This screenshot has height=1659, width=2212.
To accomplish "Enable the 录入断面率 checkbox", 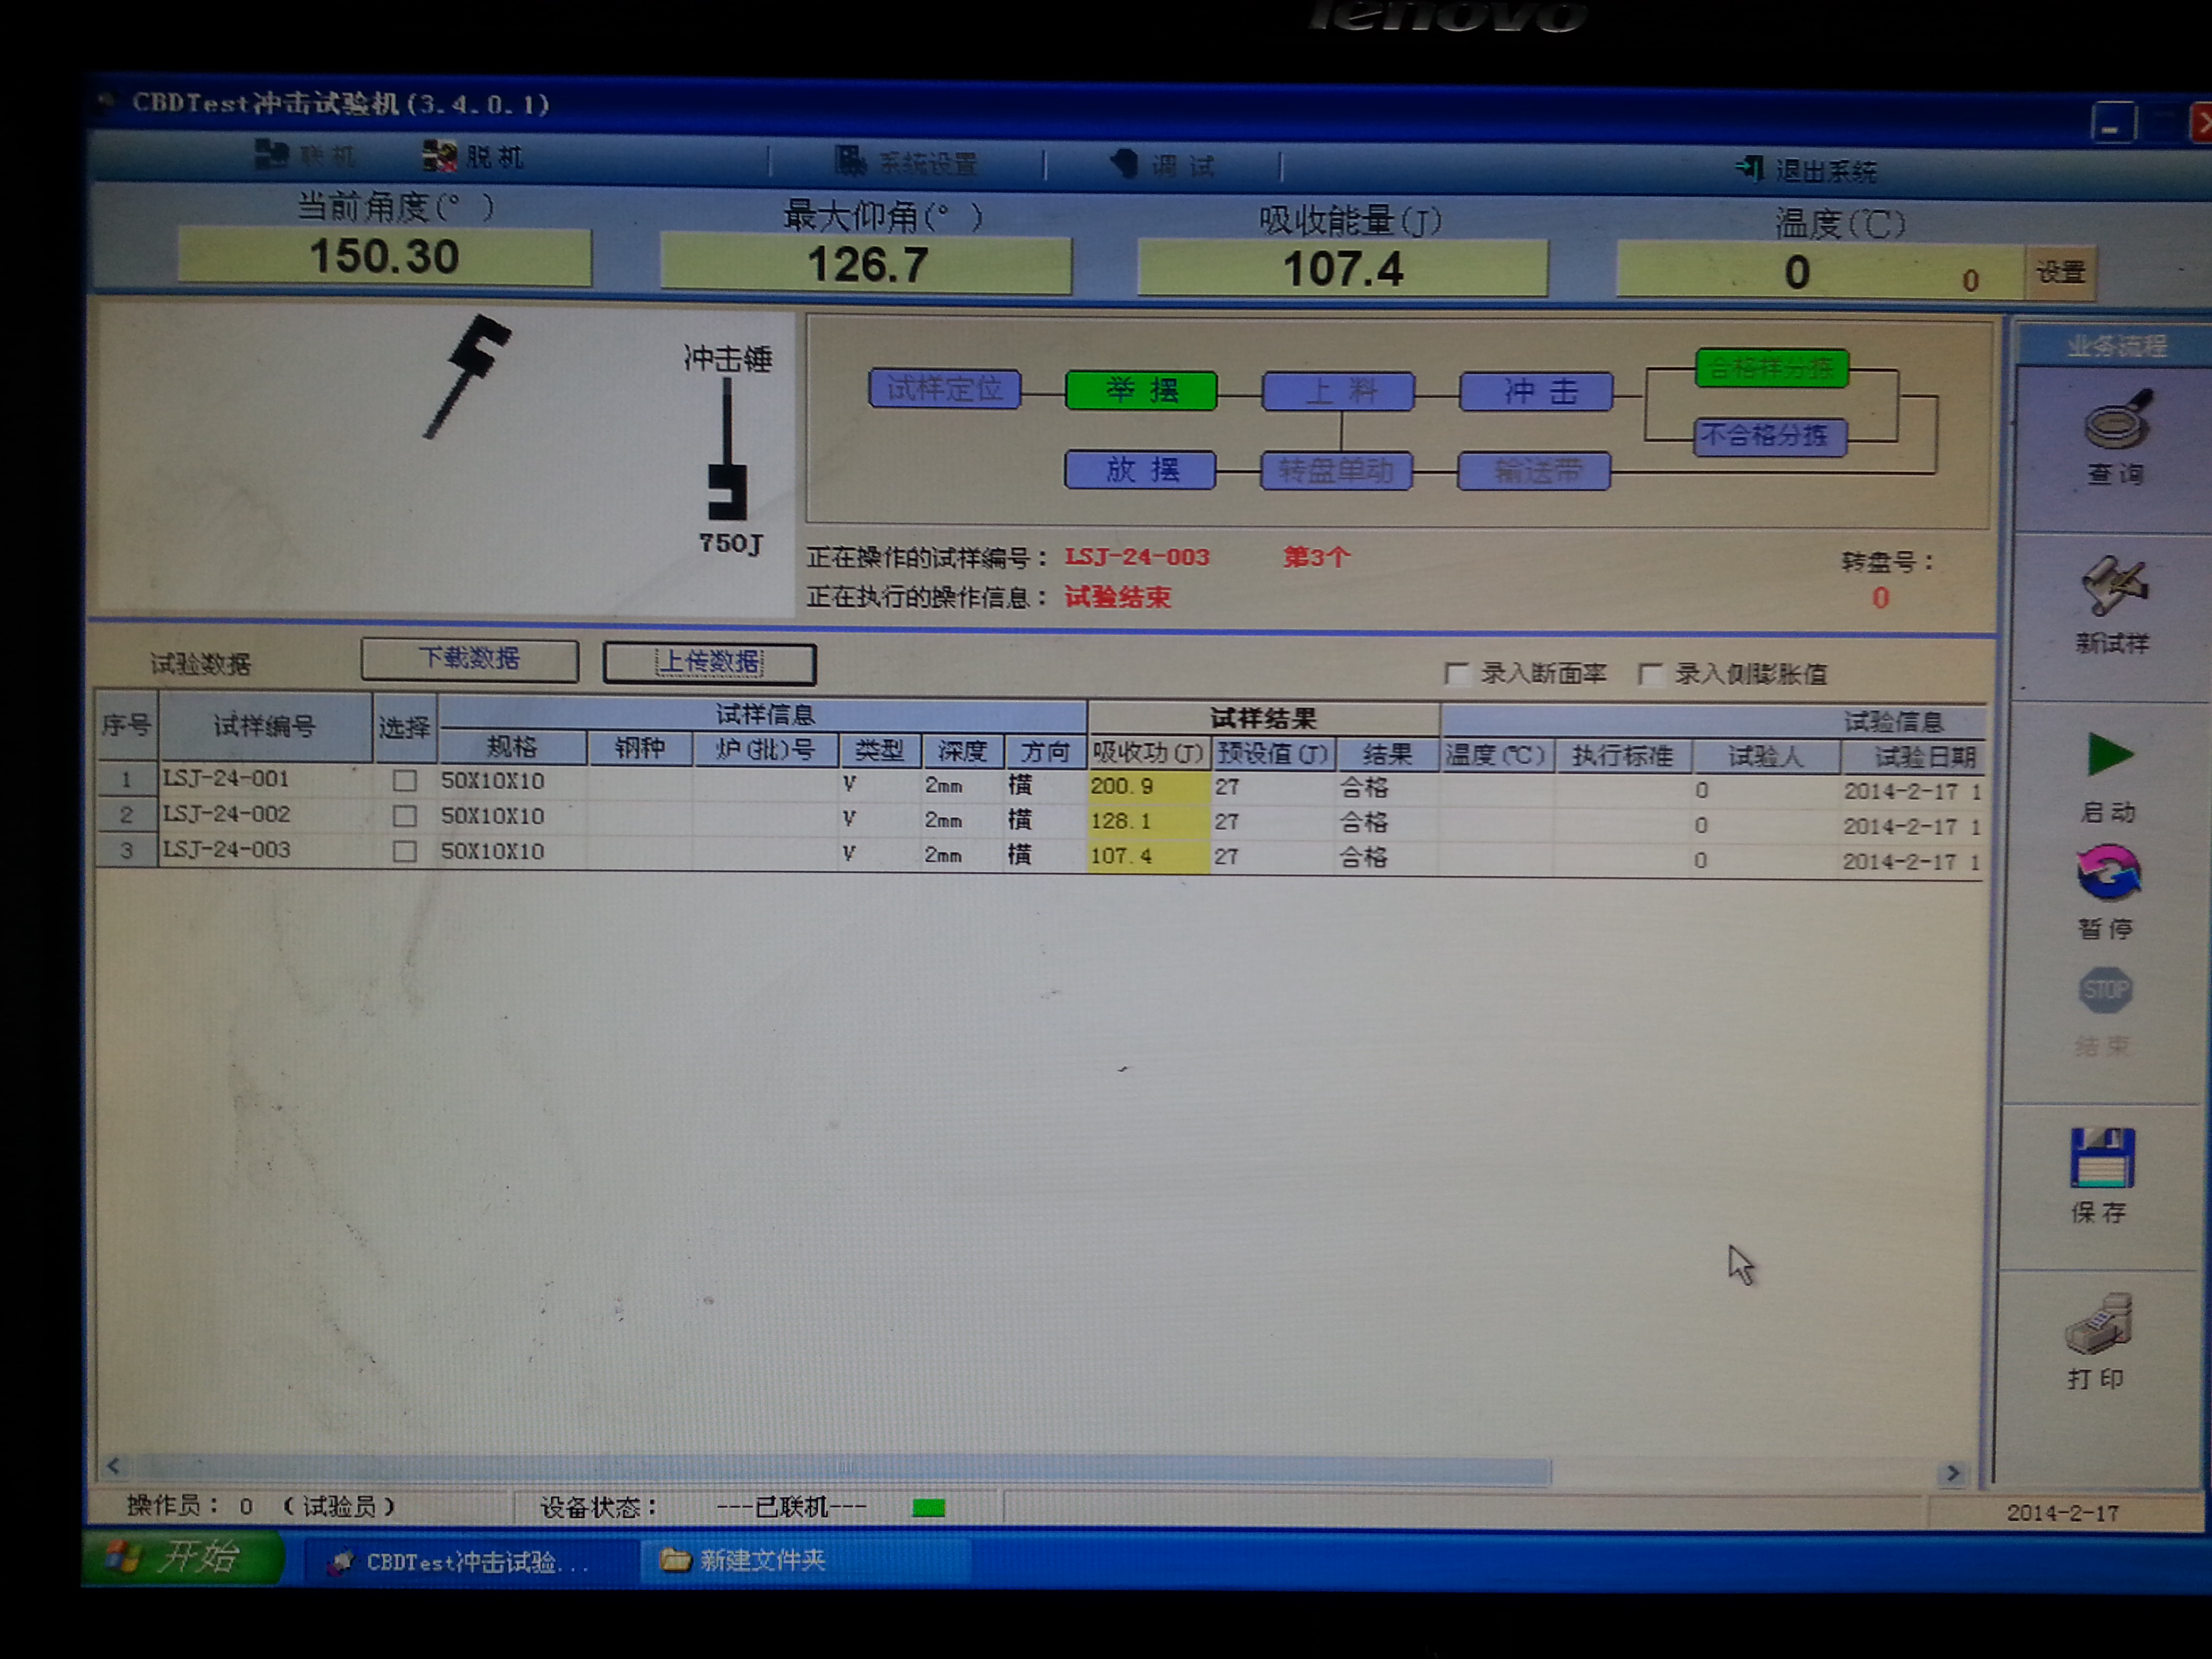I will point(1457,673).
